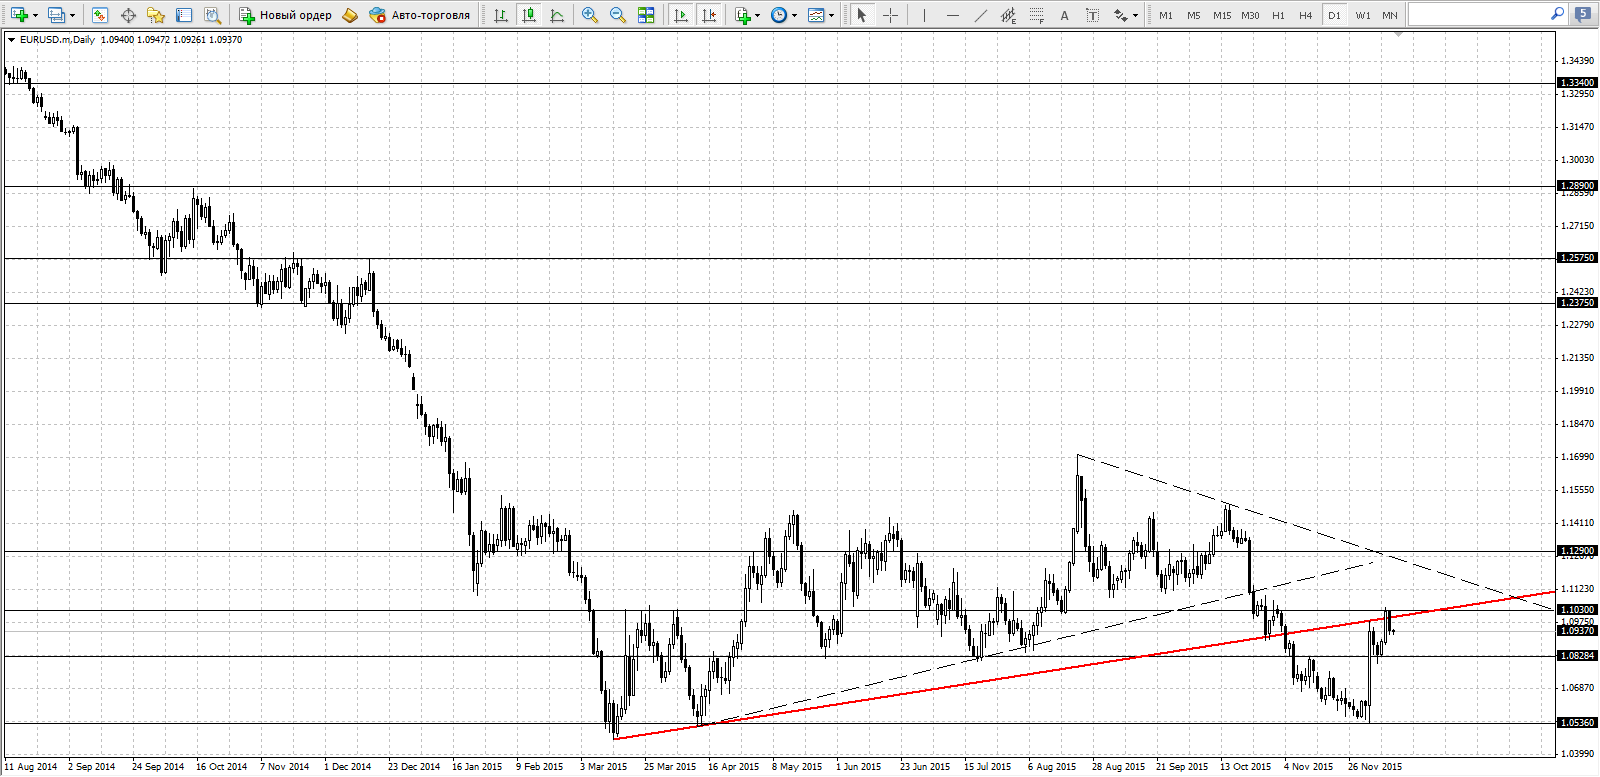Image resolution: width=1600 pixels, height=777 pixels.
Task: Switch to the H1 timeframe
Action: pyautogui.click(x=1278, y=15)
